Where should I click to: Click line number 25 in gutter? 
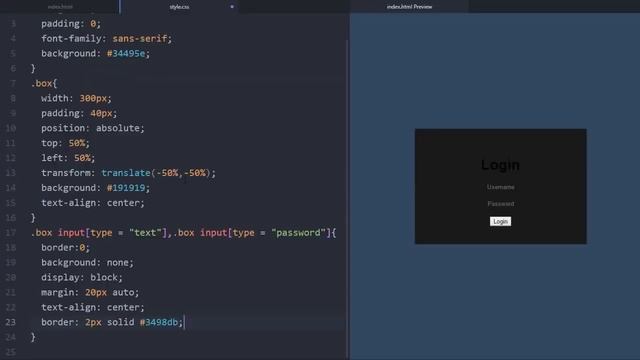11,352
